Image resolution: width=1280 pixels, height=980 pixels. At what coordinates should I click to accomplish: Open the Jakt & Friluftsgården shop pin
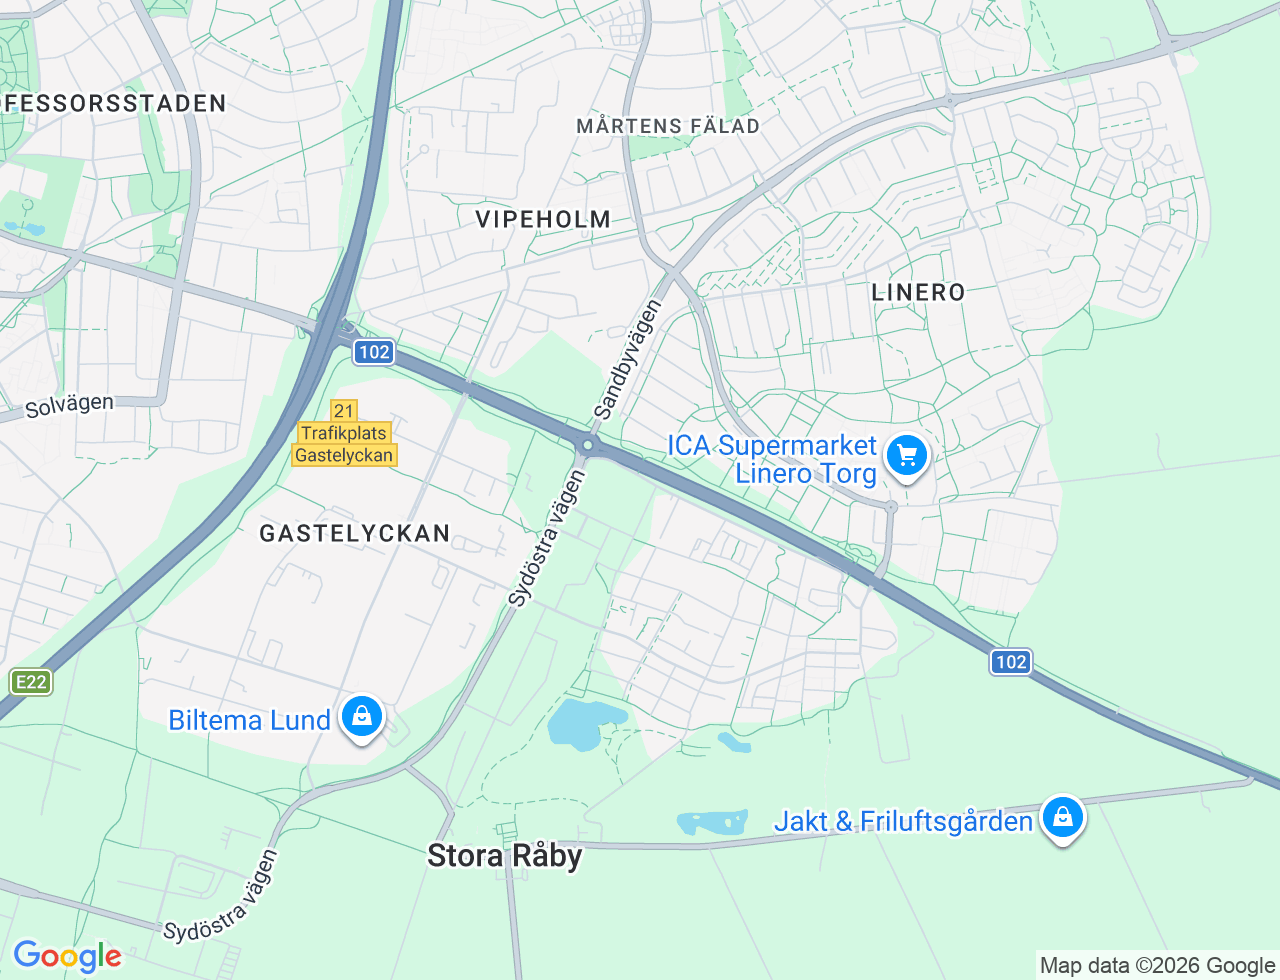[x=1063, y=819]
